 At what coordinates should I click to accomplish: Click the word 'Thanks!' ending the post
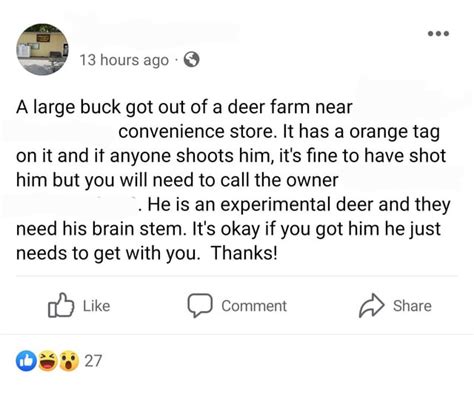244,253
